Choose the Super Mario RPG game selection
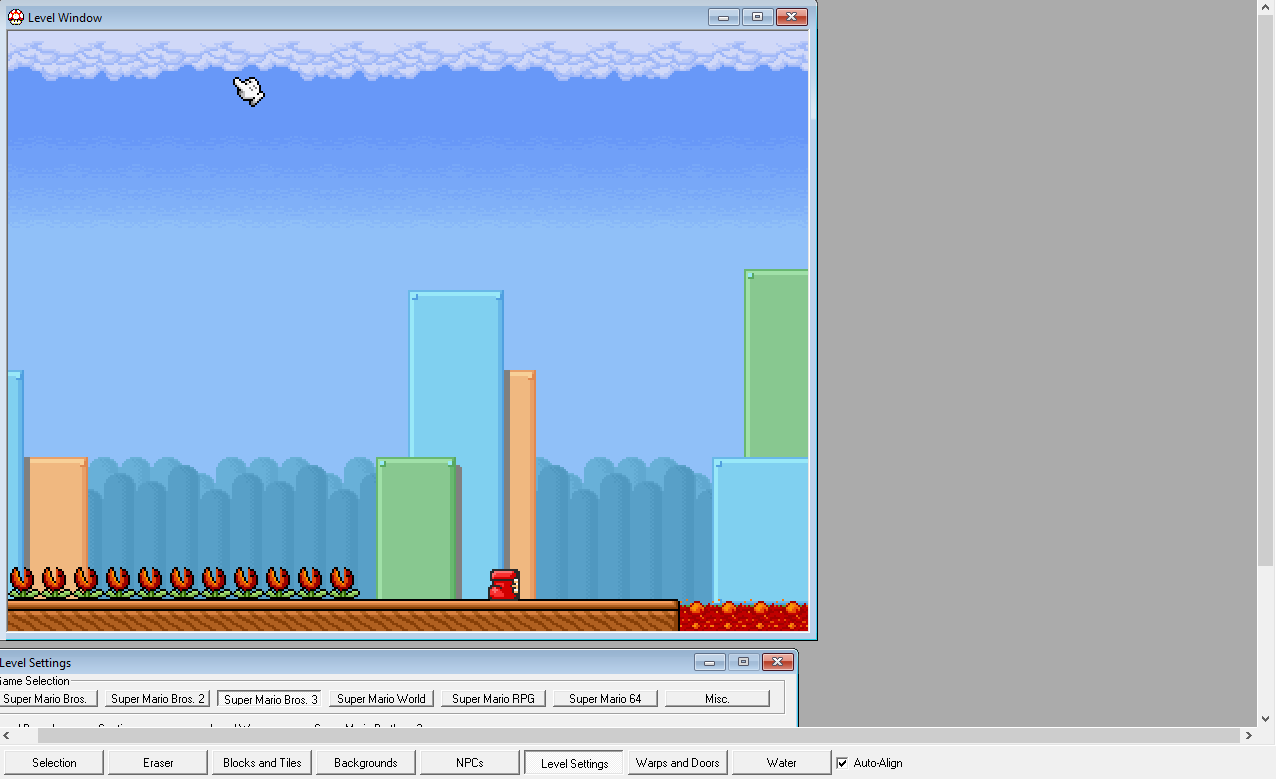This screenshot has width=1276, height=779. point(493,699)
